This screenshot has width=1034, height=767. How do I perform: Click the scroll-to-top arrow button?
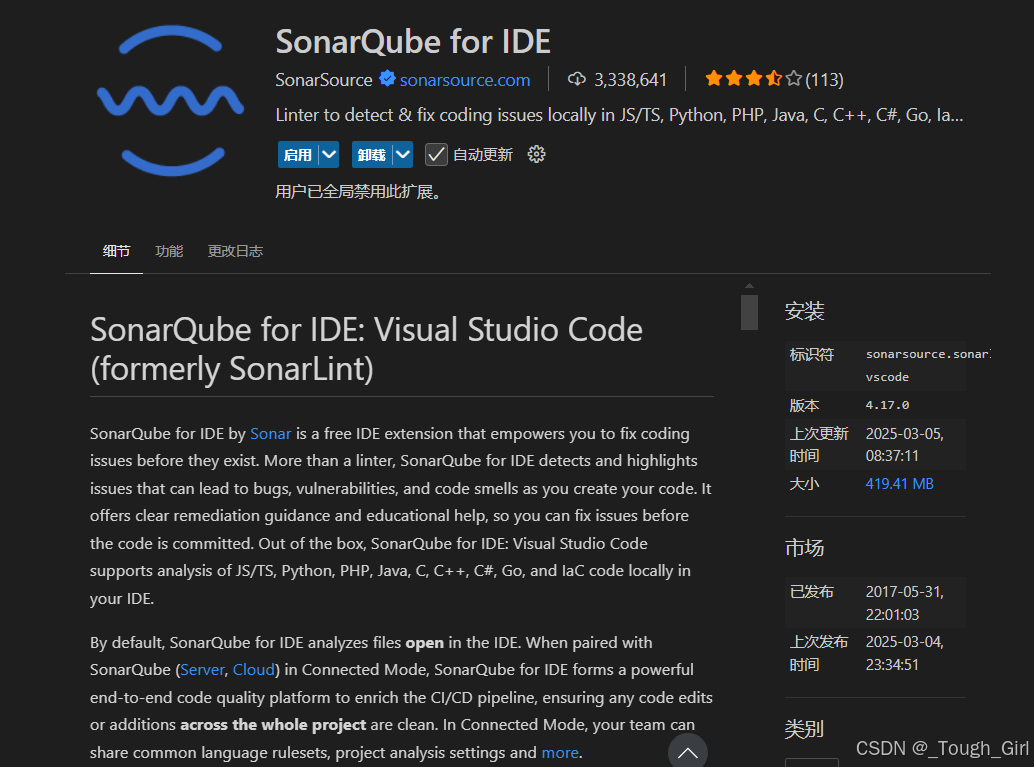[x=688, y=752]
